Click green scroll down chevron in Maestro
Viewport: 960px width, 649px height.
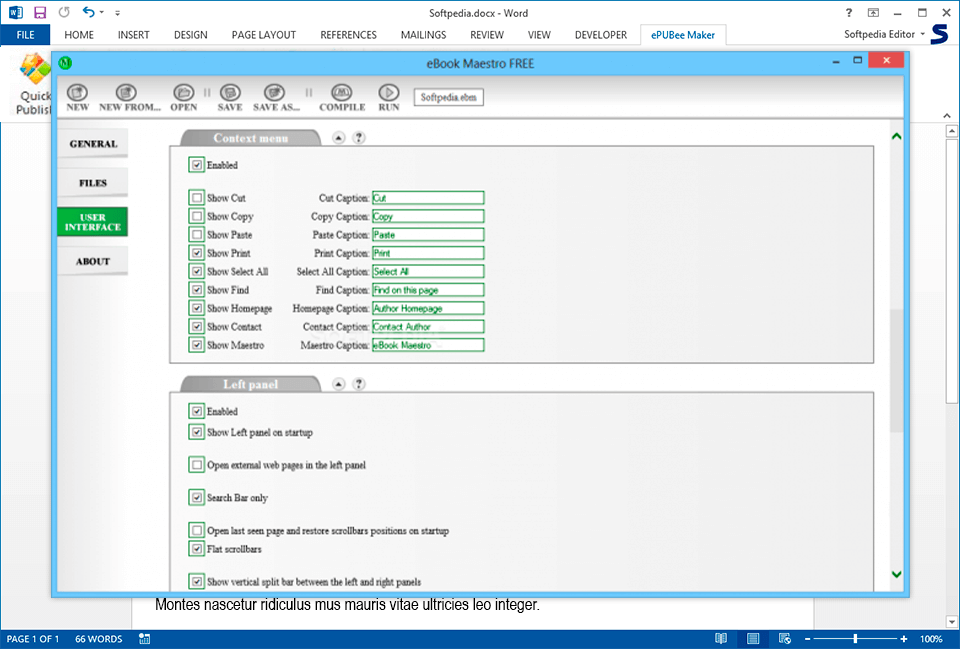coord(896,574)
